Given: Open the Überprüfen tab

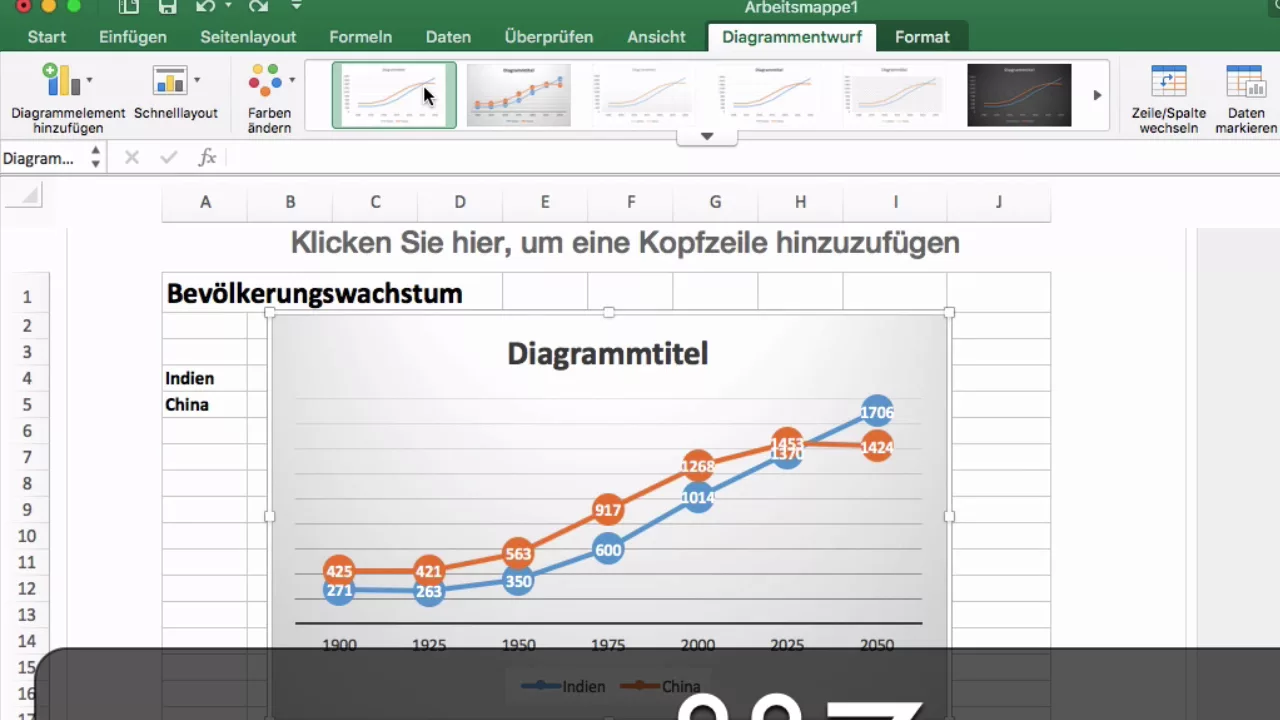Looking at the screenshot, I should (549, 37).
